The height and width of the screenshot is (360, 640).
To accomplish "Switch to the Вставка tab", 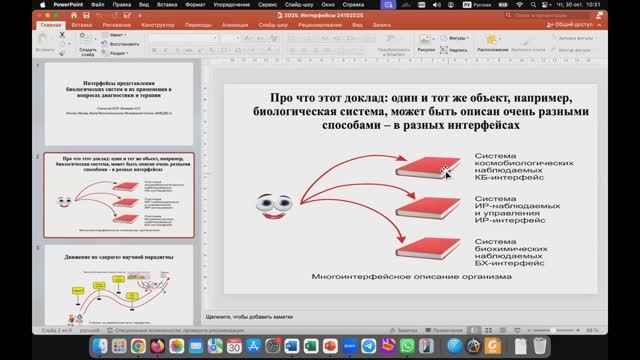I will (x=82, y=25).
